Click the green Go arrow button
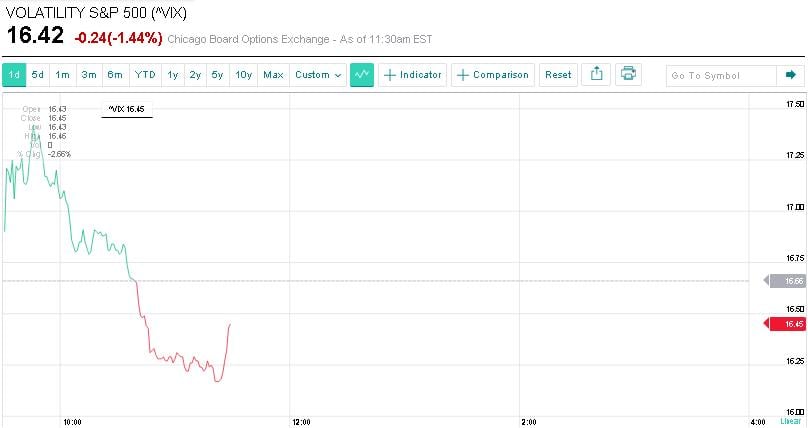 tap(790, 75)
